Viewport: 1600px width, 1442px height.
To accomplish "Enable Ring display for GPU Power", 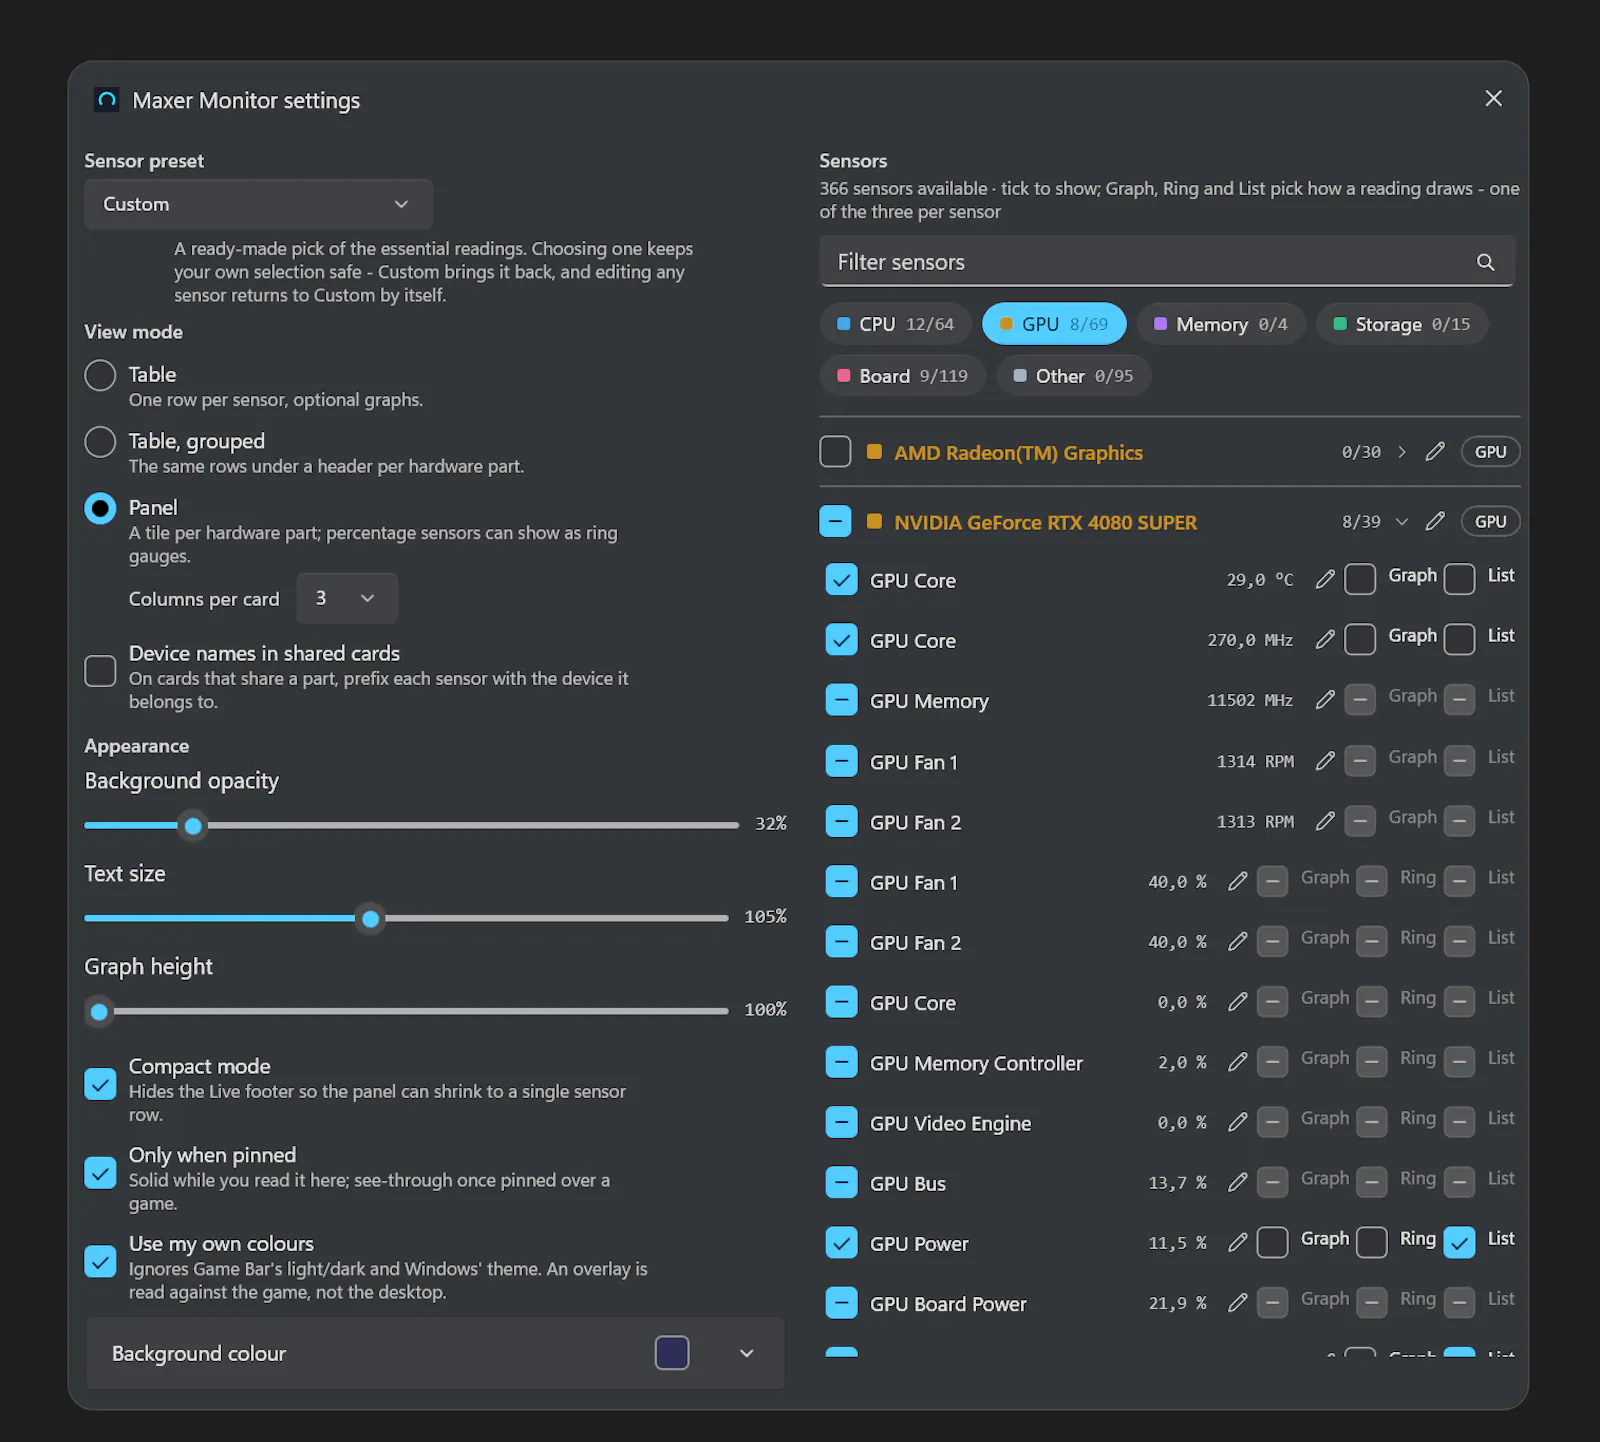I will tap(1371, 1242).
